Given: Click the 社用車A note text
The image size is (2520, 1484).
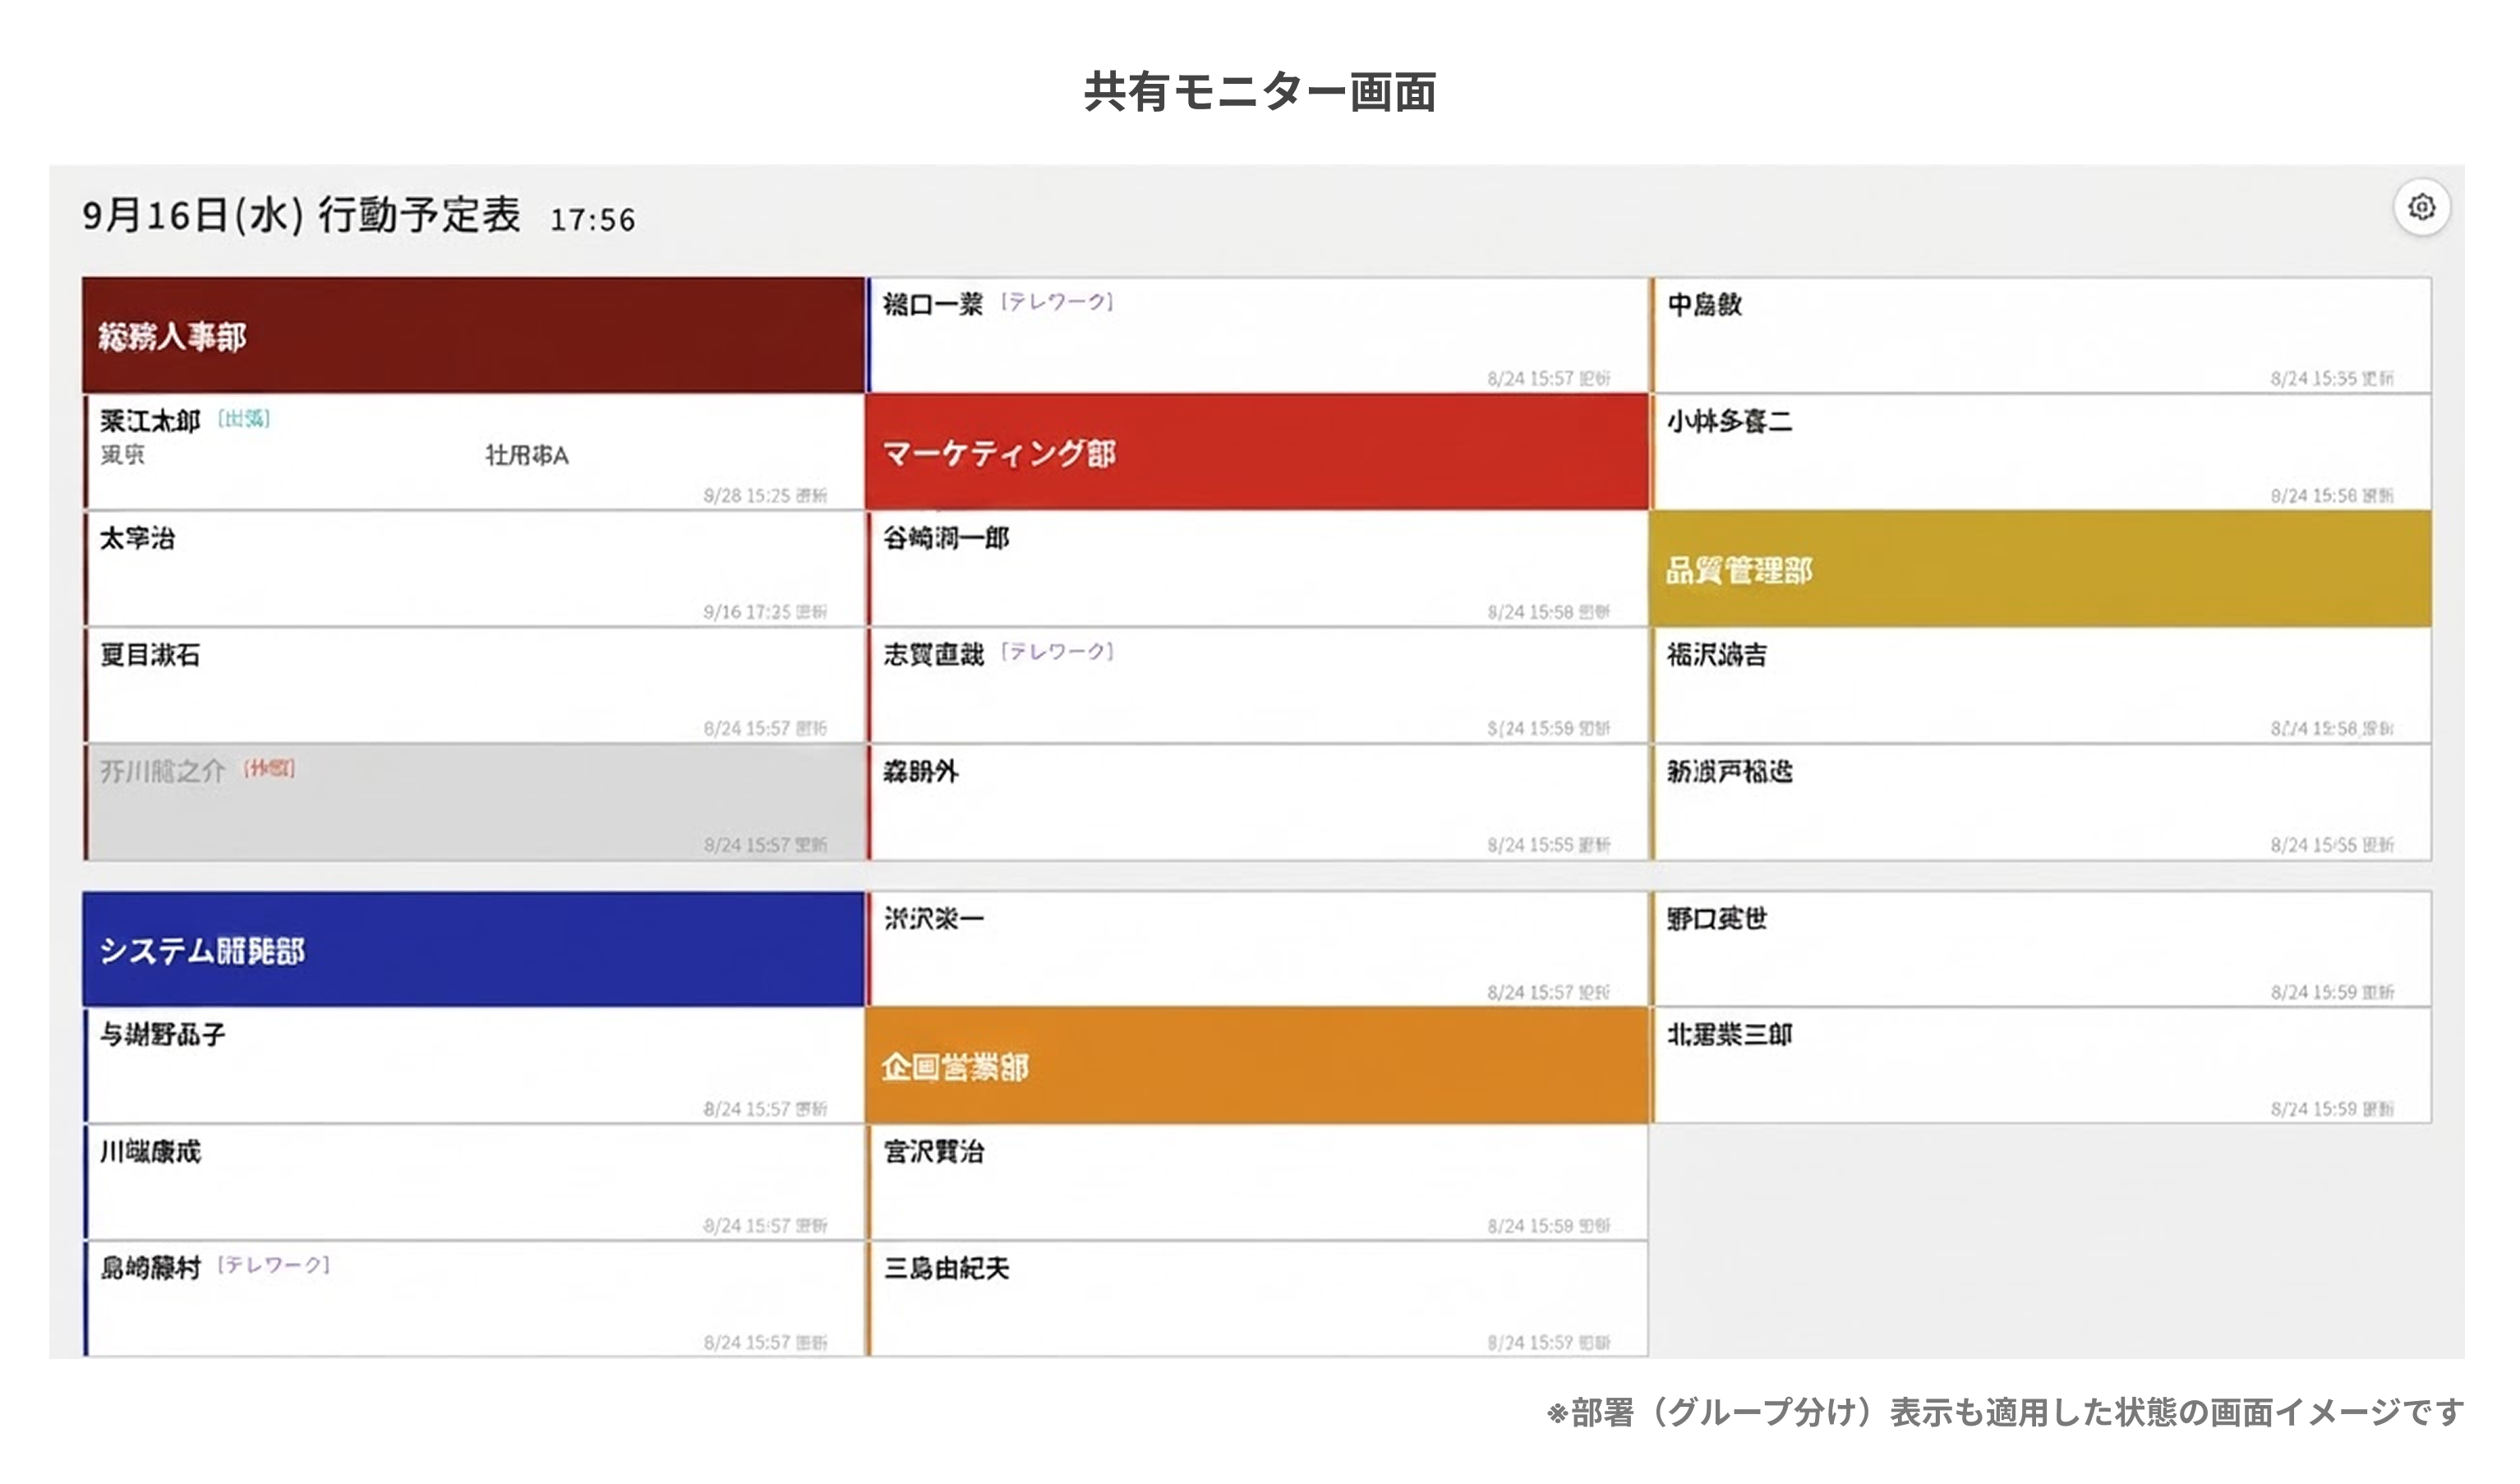Looking at the screenshot, I should (x=527, y=455).
